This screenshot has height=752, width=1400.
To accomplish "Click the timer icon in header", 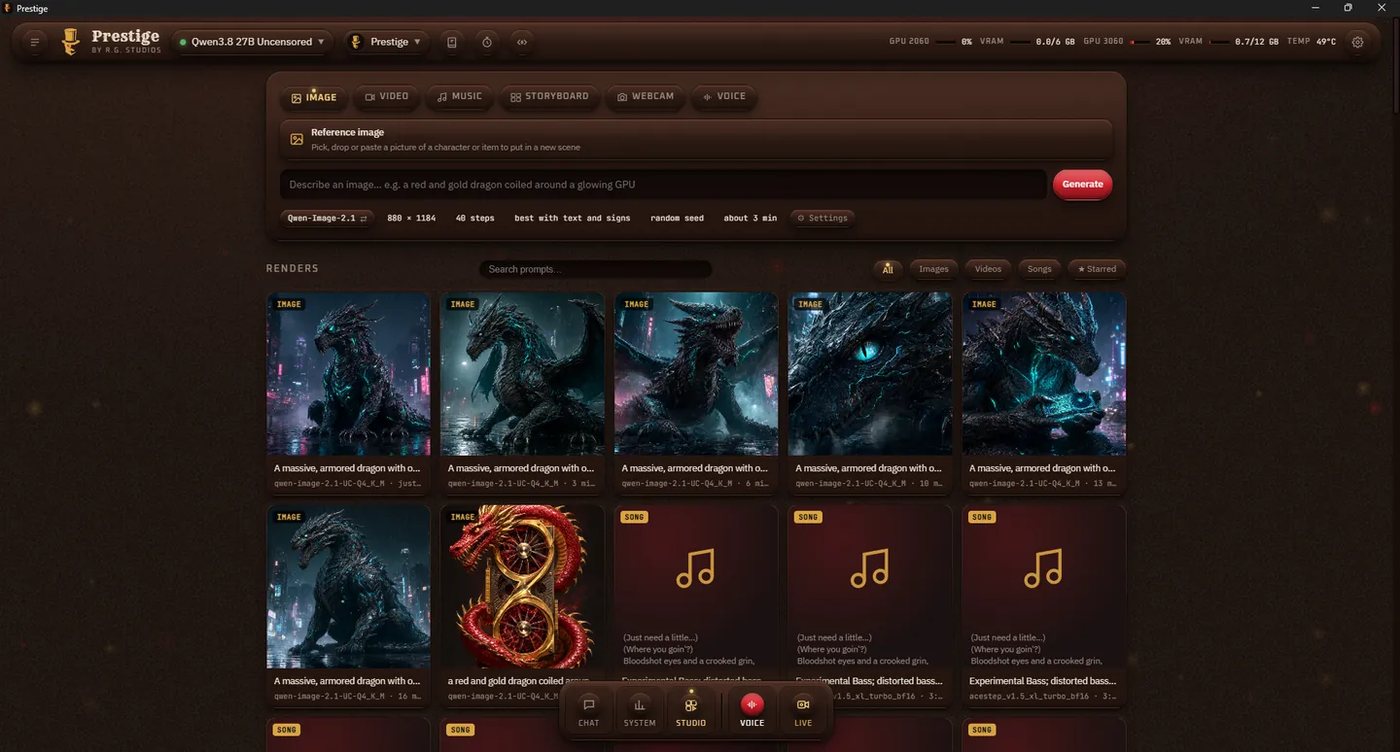I will click(x=486, y=42).
